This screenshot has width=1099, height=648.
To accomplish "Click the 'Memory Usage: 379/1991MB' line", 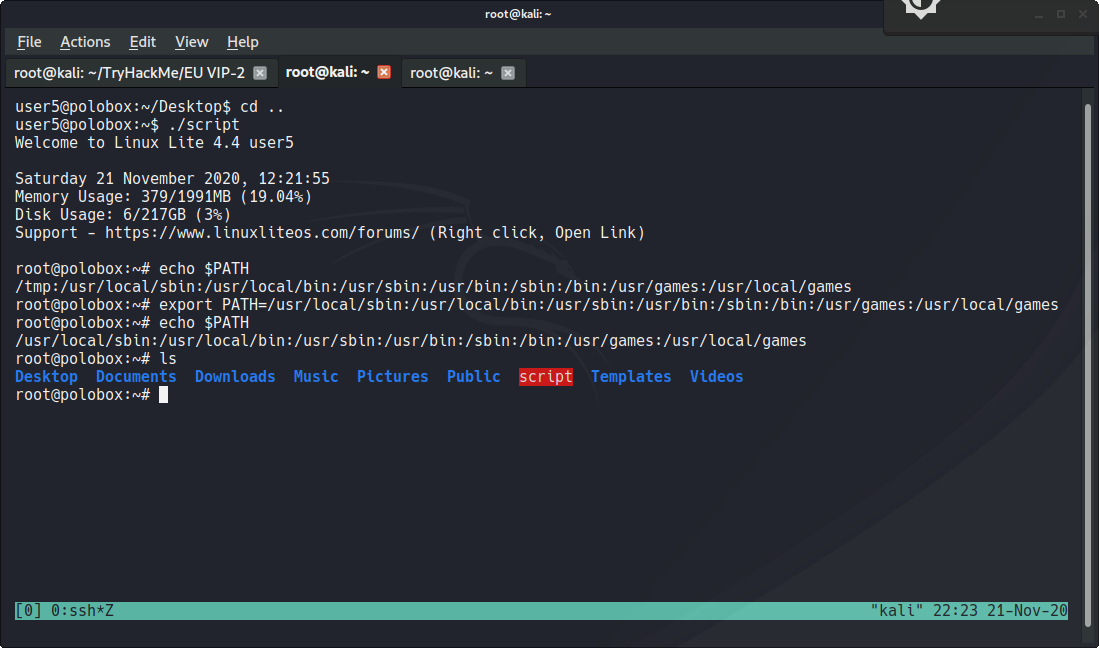I will (x=163, y=197).
